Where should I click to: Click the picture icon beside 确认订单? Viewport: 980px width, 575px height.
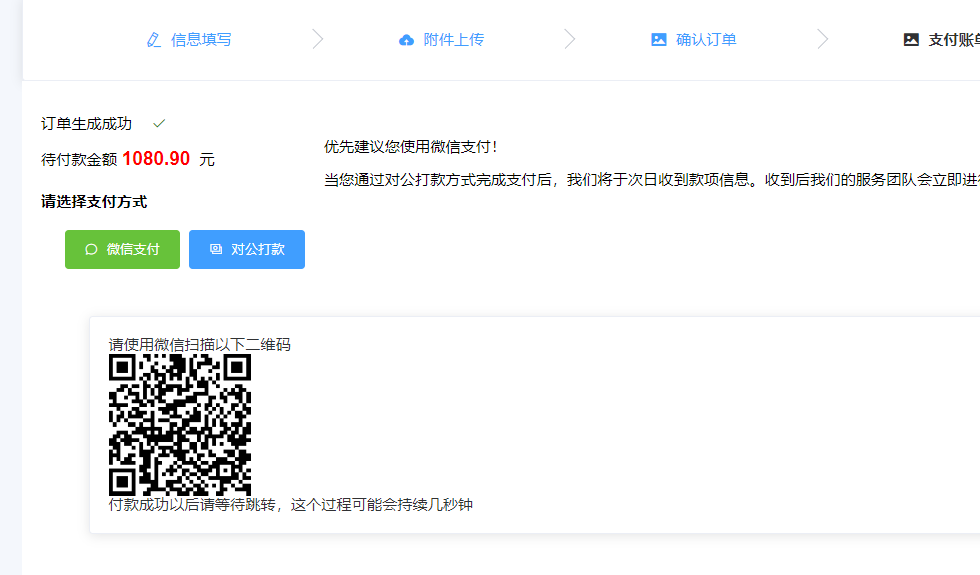tap(659, 40)
